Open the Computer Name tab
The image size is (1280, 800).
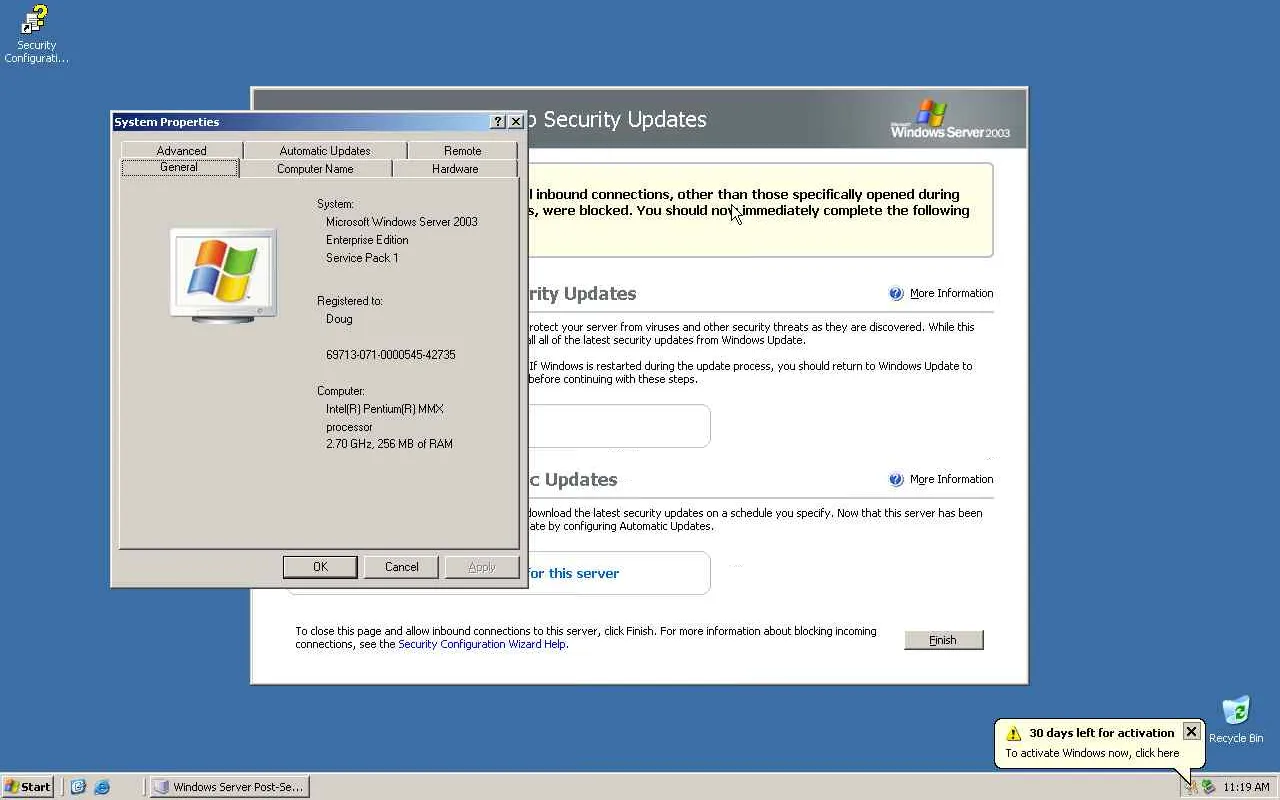pyautogui.click(x=315, y=169)
